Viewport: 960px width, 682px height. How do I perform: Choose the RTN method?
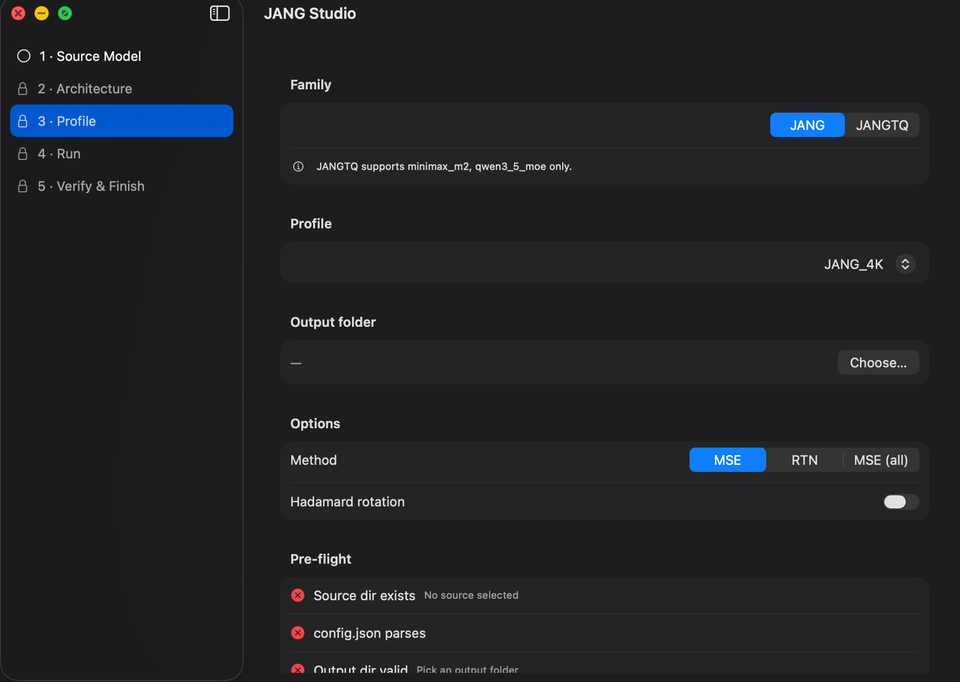[804, 460]
